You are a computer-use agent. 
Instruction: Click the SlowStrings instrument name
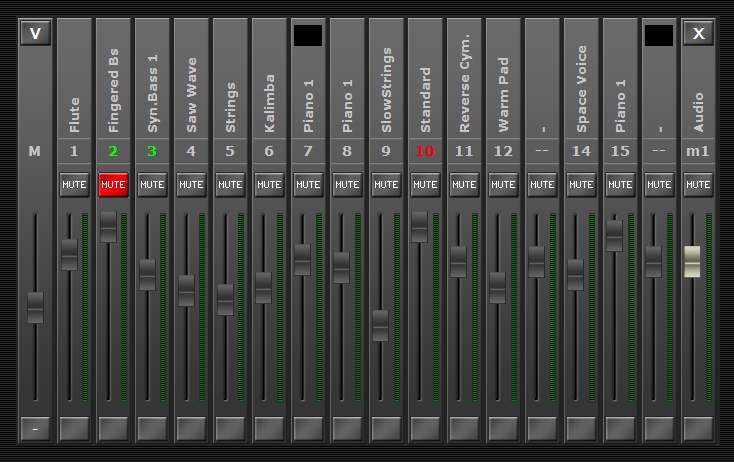[x=386, y=90]
